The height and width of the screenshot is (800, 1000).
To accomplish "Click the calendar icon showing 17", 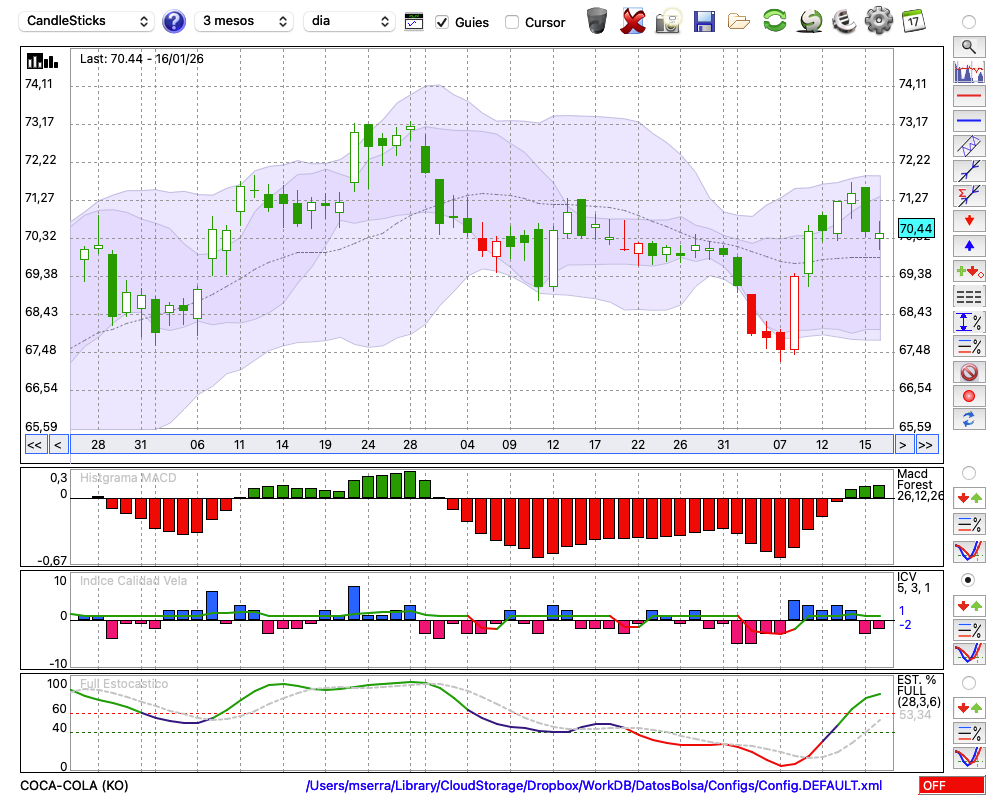I will [x=913, y=21].
